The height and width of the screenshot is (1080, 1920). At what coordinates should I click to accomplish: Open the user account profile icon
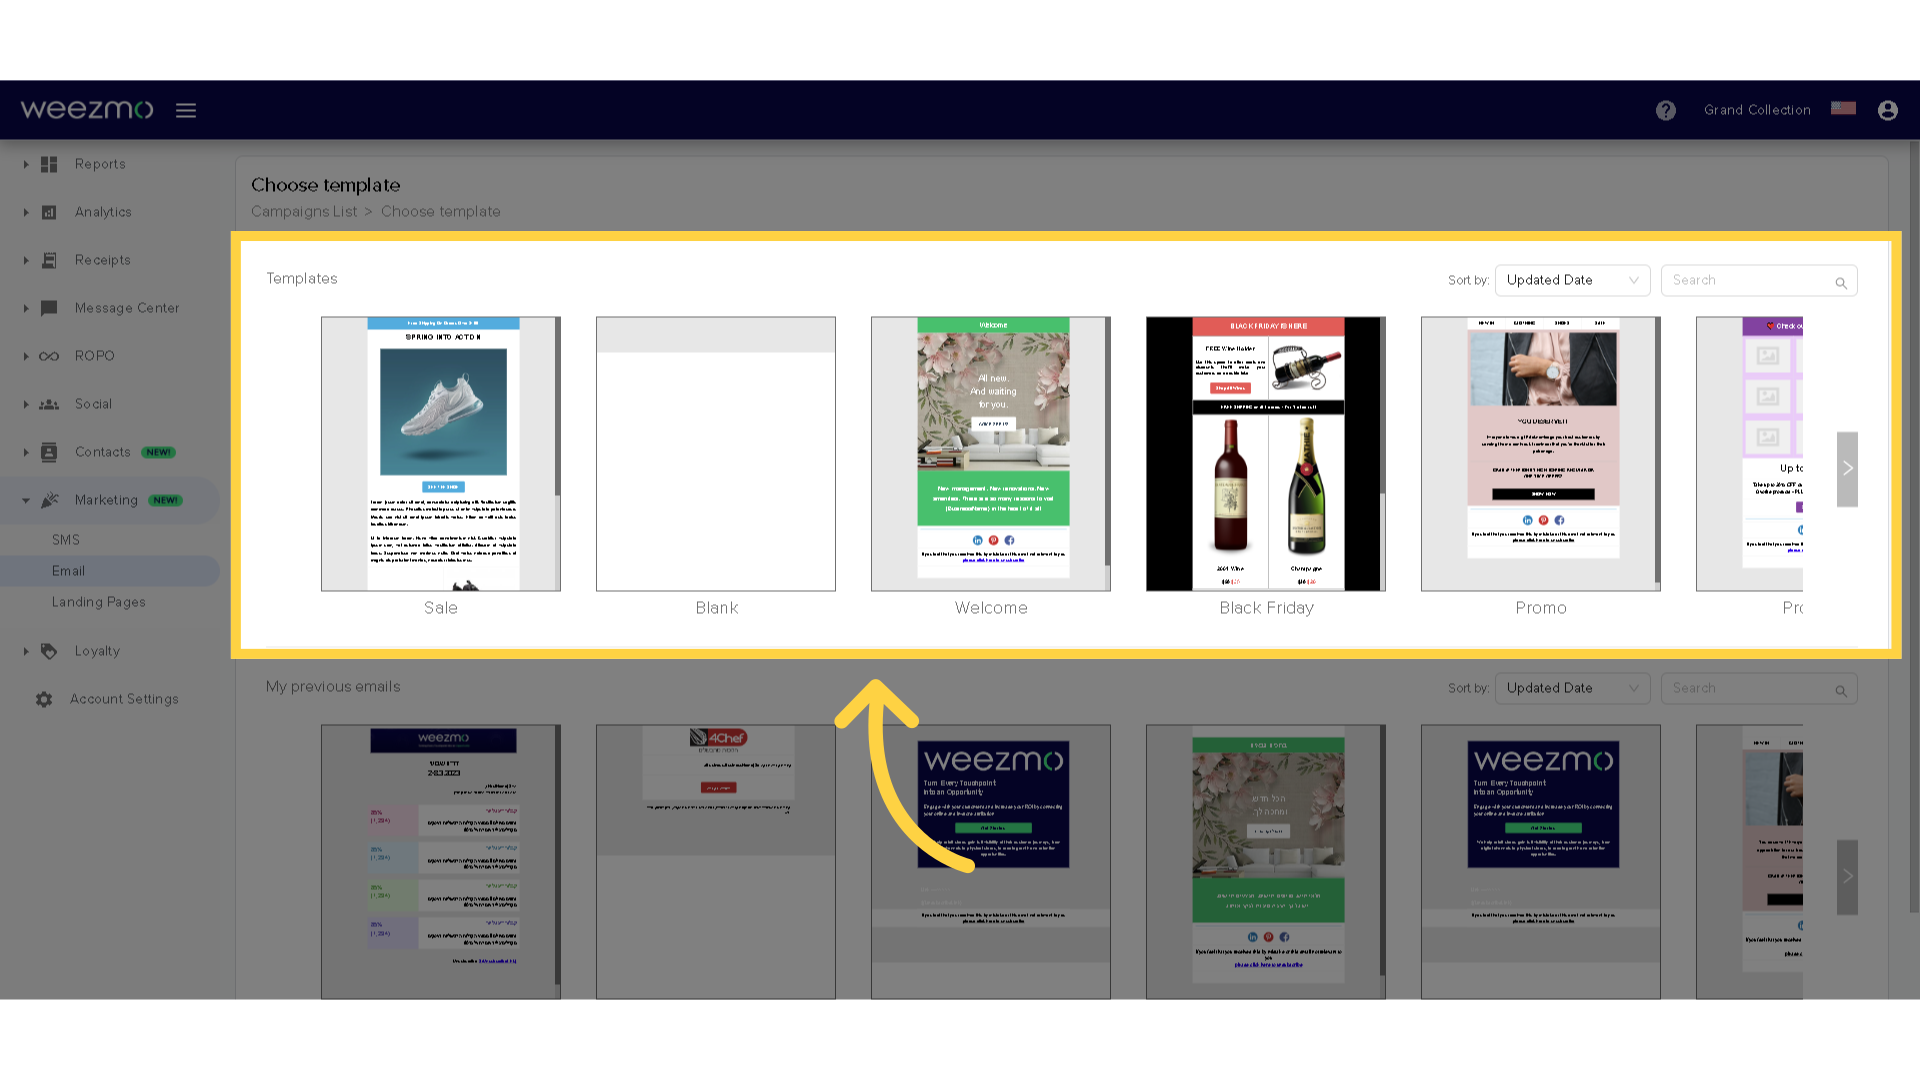tap(1888, 110)
